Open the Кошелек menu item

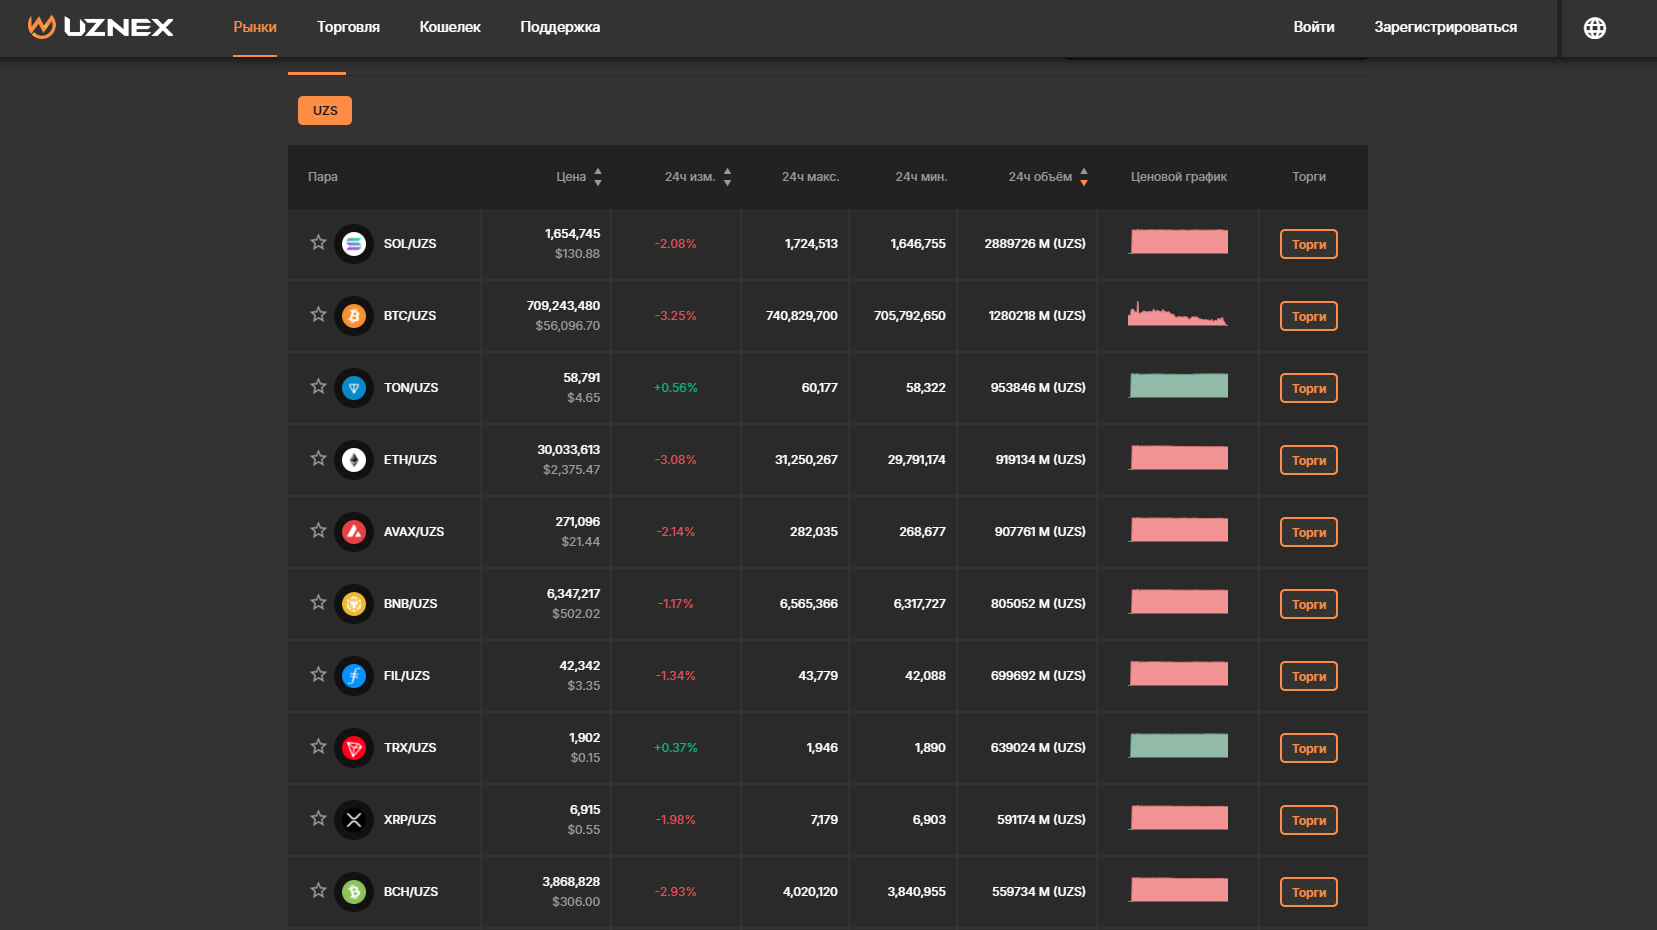[450, 27]
